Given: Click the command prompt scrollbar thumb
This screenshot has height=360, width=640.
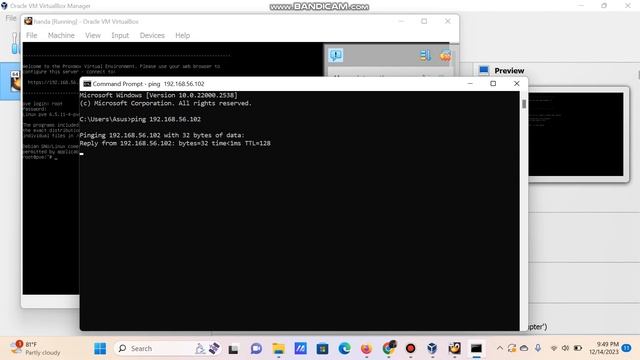Looking at the screenshot, I should click(x=524, y=104).
